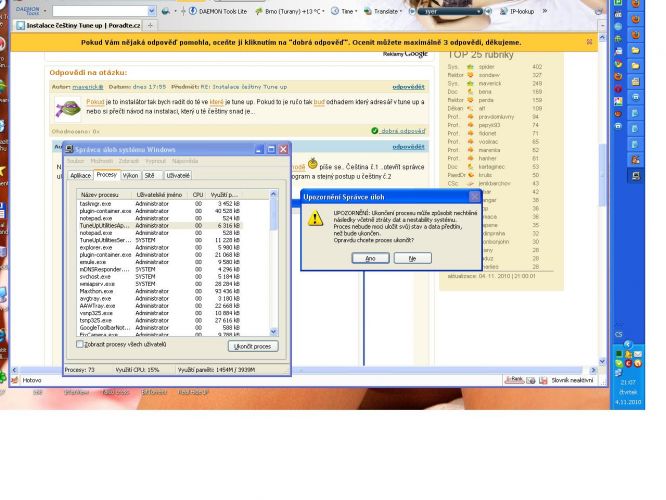
Task: Click the taskbar clock showing 21:07
Action: pyautogui.click(x=628, y=382)
